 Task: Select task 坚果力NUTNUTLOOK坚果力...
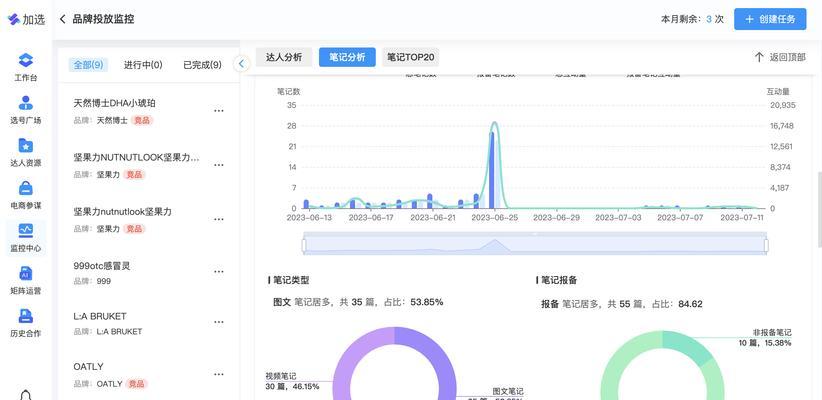point(136,157)
